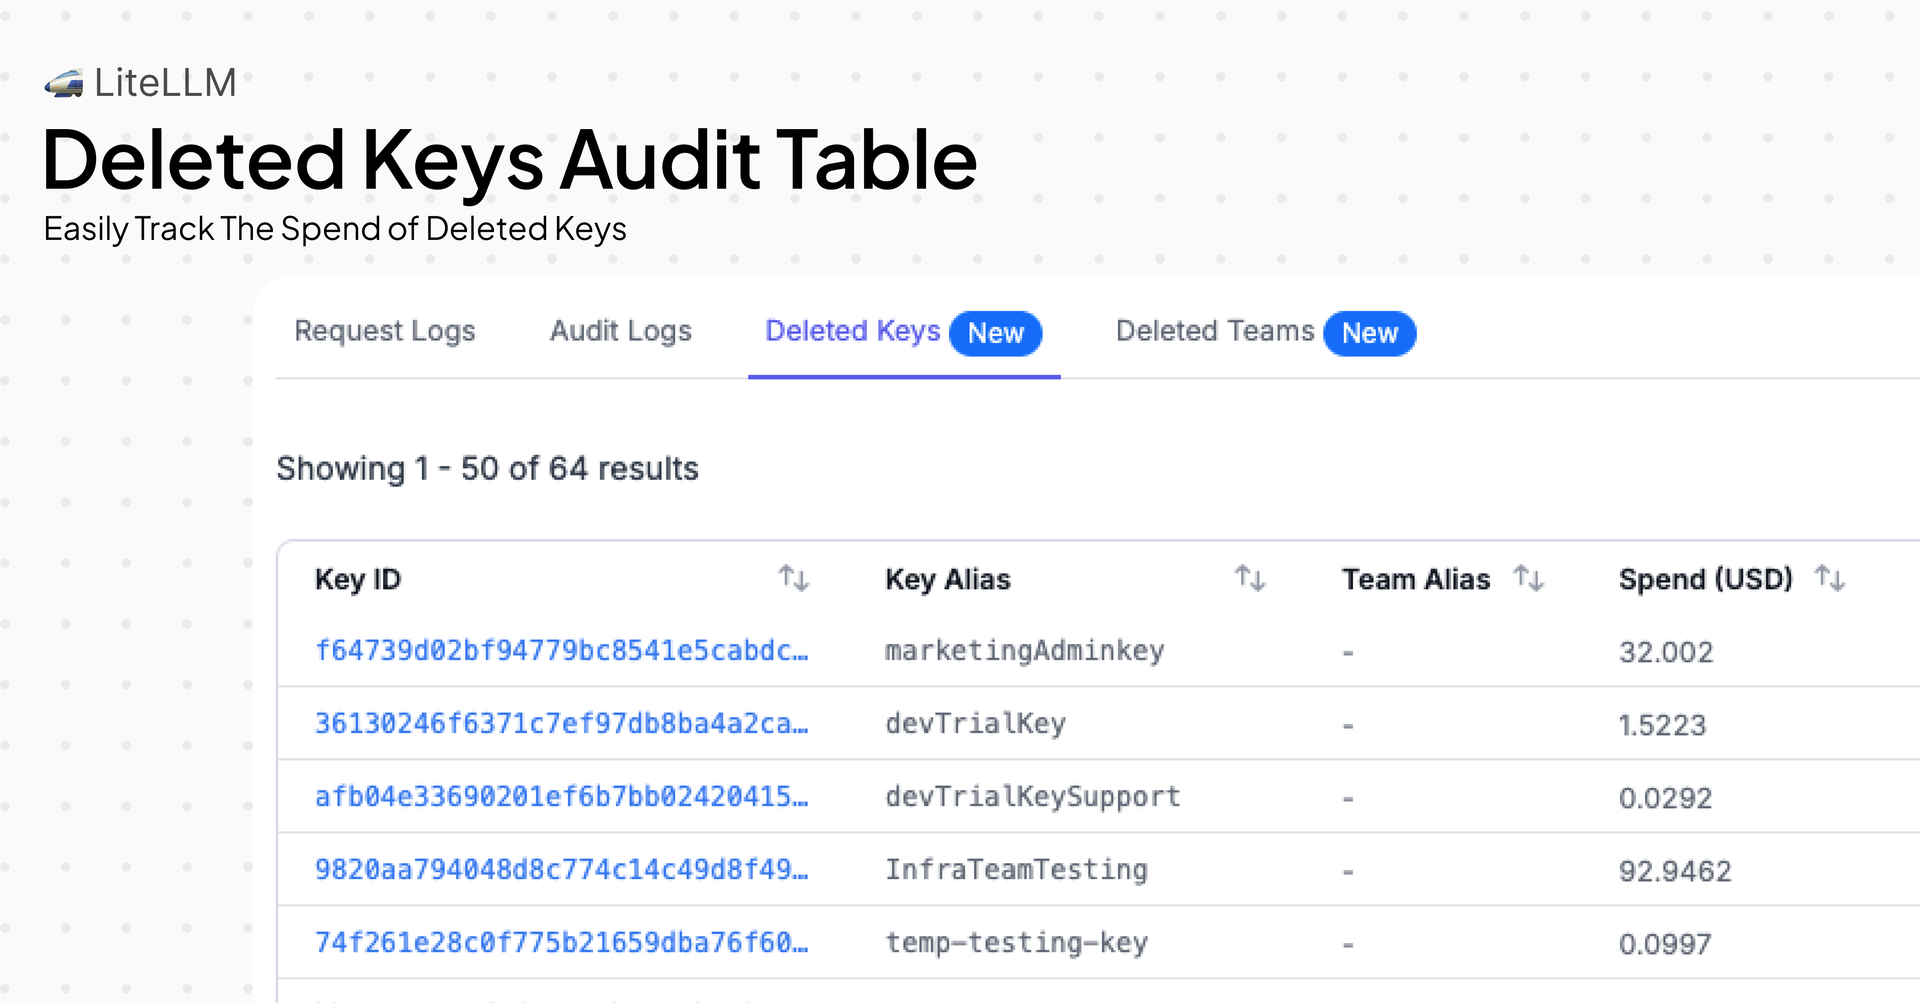
Task: Select the Deleted Keys tab
Action: 852,331
